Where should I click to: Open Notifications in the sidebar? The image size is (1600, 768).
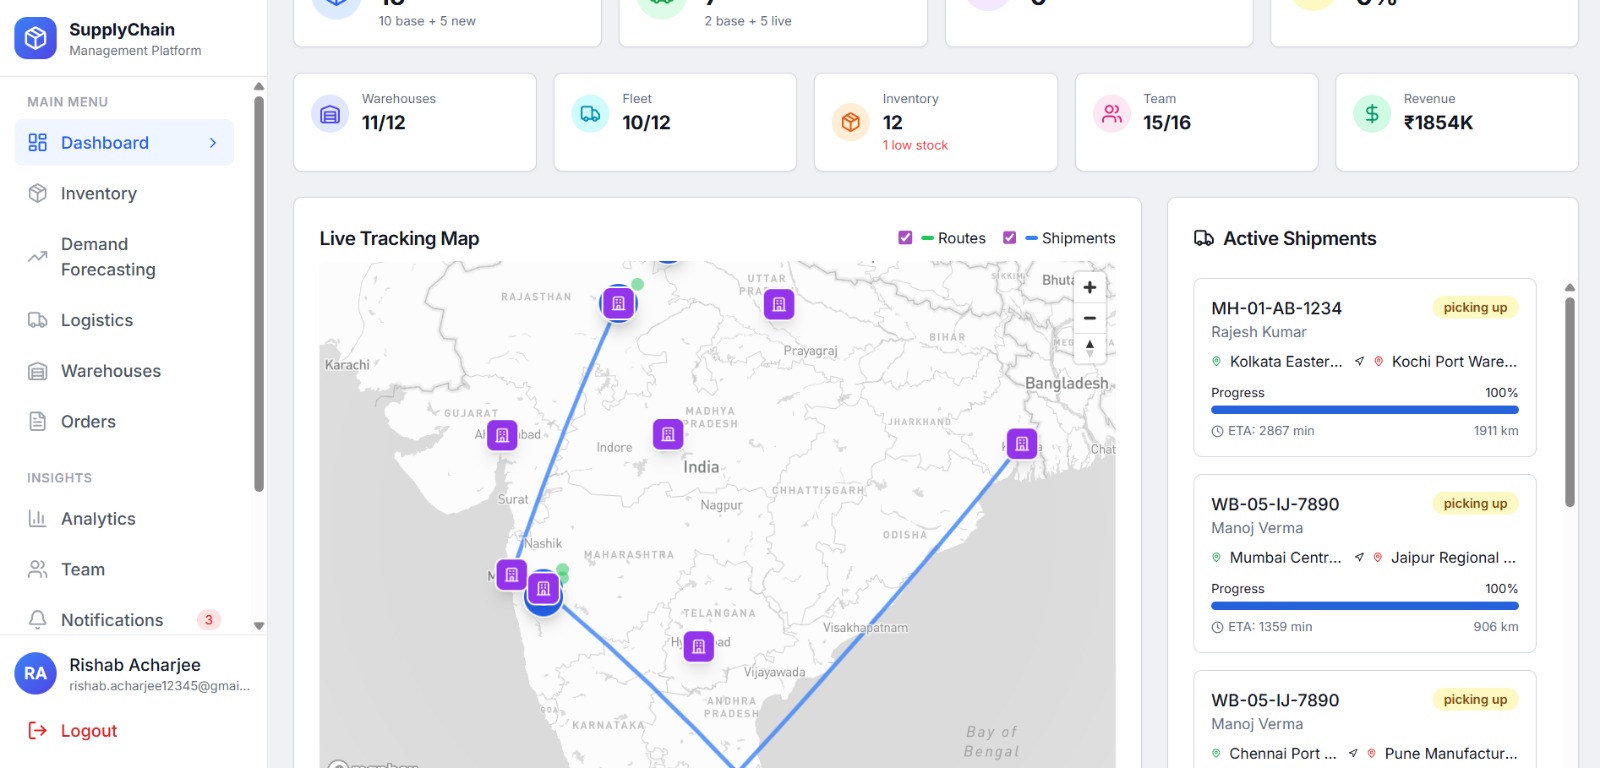[x=112, y=620]
